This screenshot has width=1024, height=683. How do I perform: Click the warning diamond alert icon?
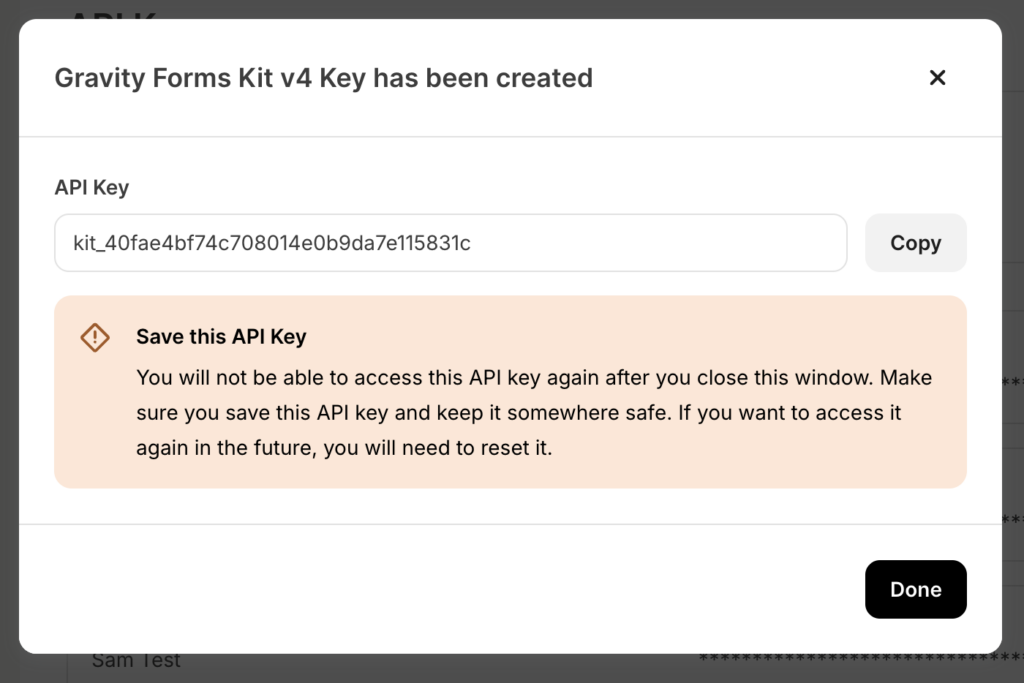coord(94,337)
